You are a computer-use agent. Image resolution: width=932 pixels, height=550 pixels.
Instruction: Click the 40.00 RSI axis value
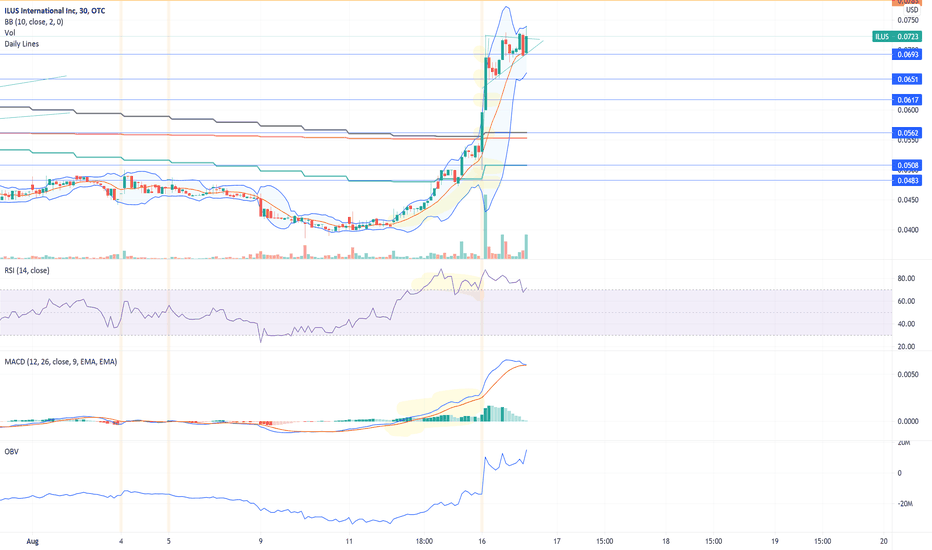point(906,324)
